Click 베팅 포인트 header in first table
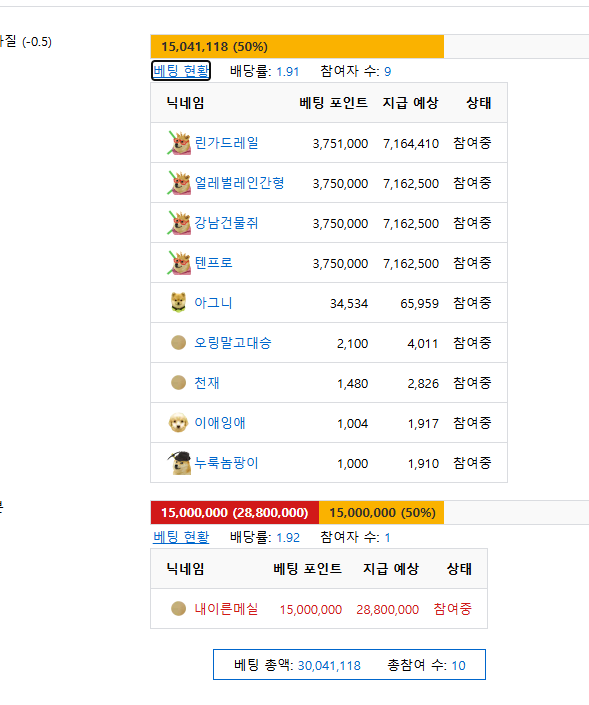Viewport: 589px width, 705px height. click(334, 103)
